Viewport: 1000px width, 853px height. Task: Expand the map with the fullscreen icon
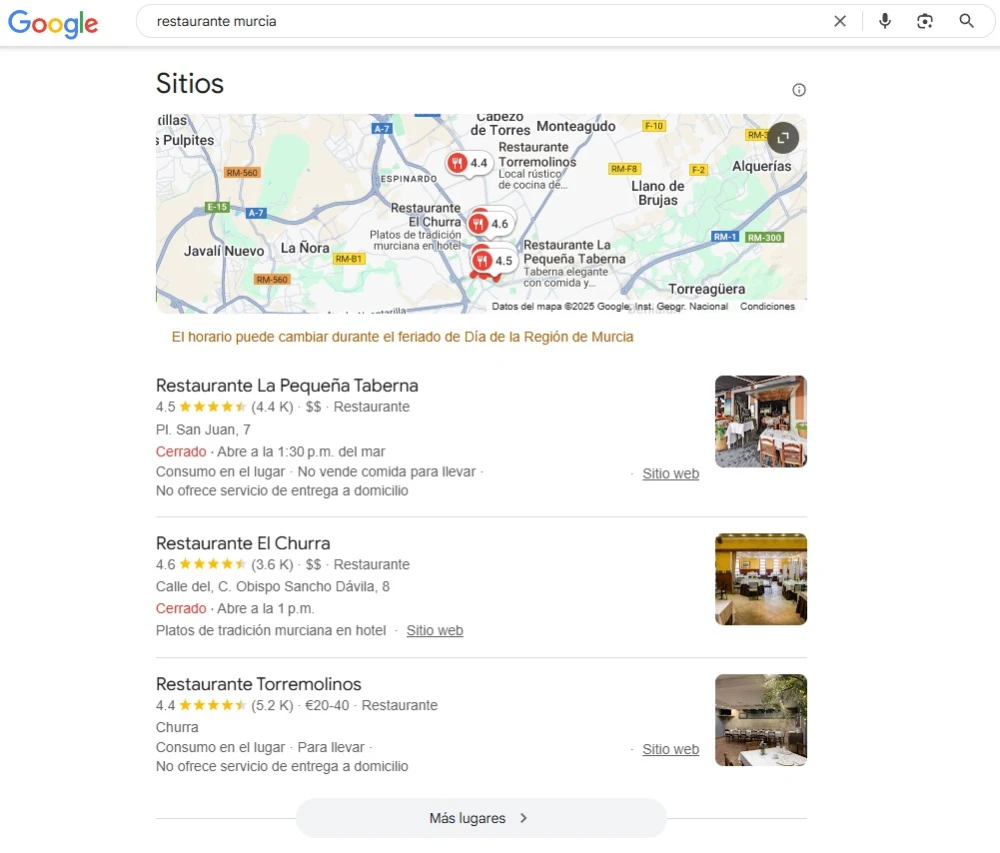(783, 138)
